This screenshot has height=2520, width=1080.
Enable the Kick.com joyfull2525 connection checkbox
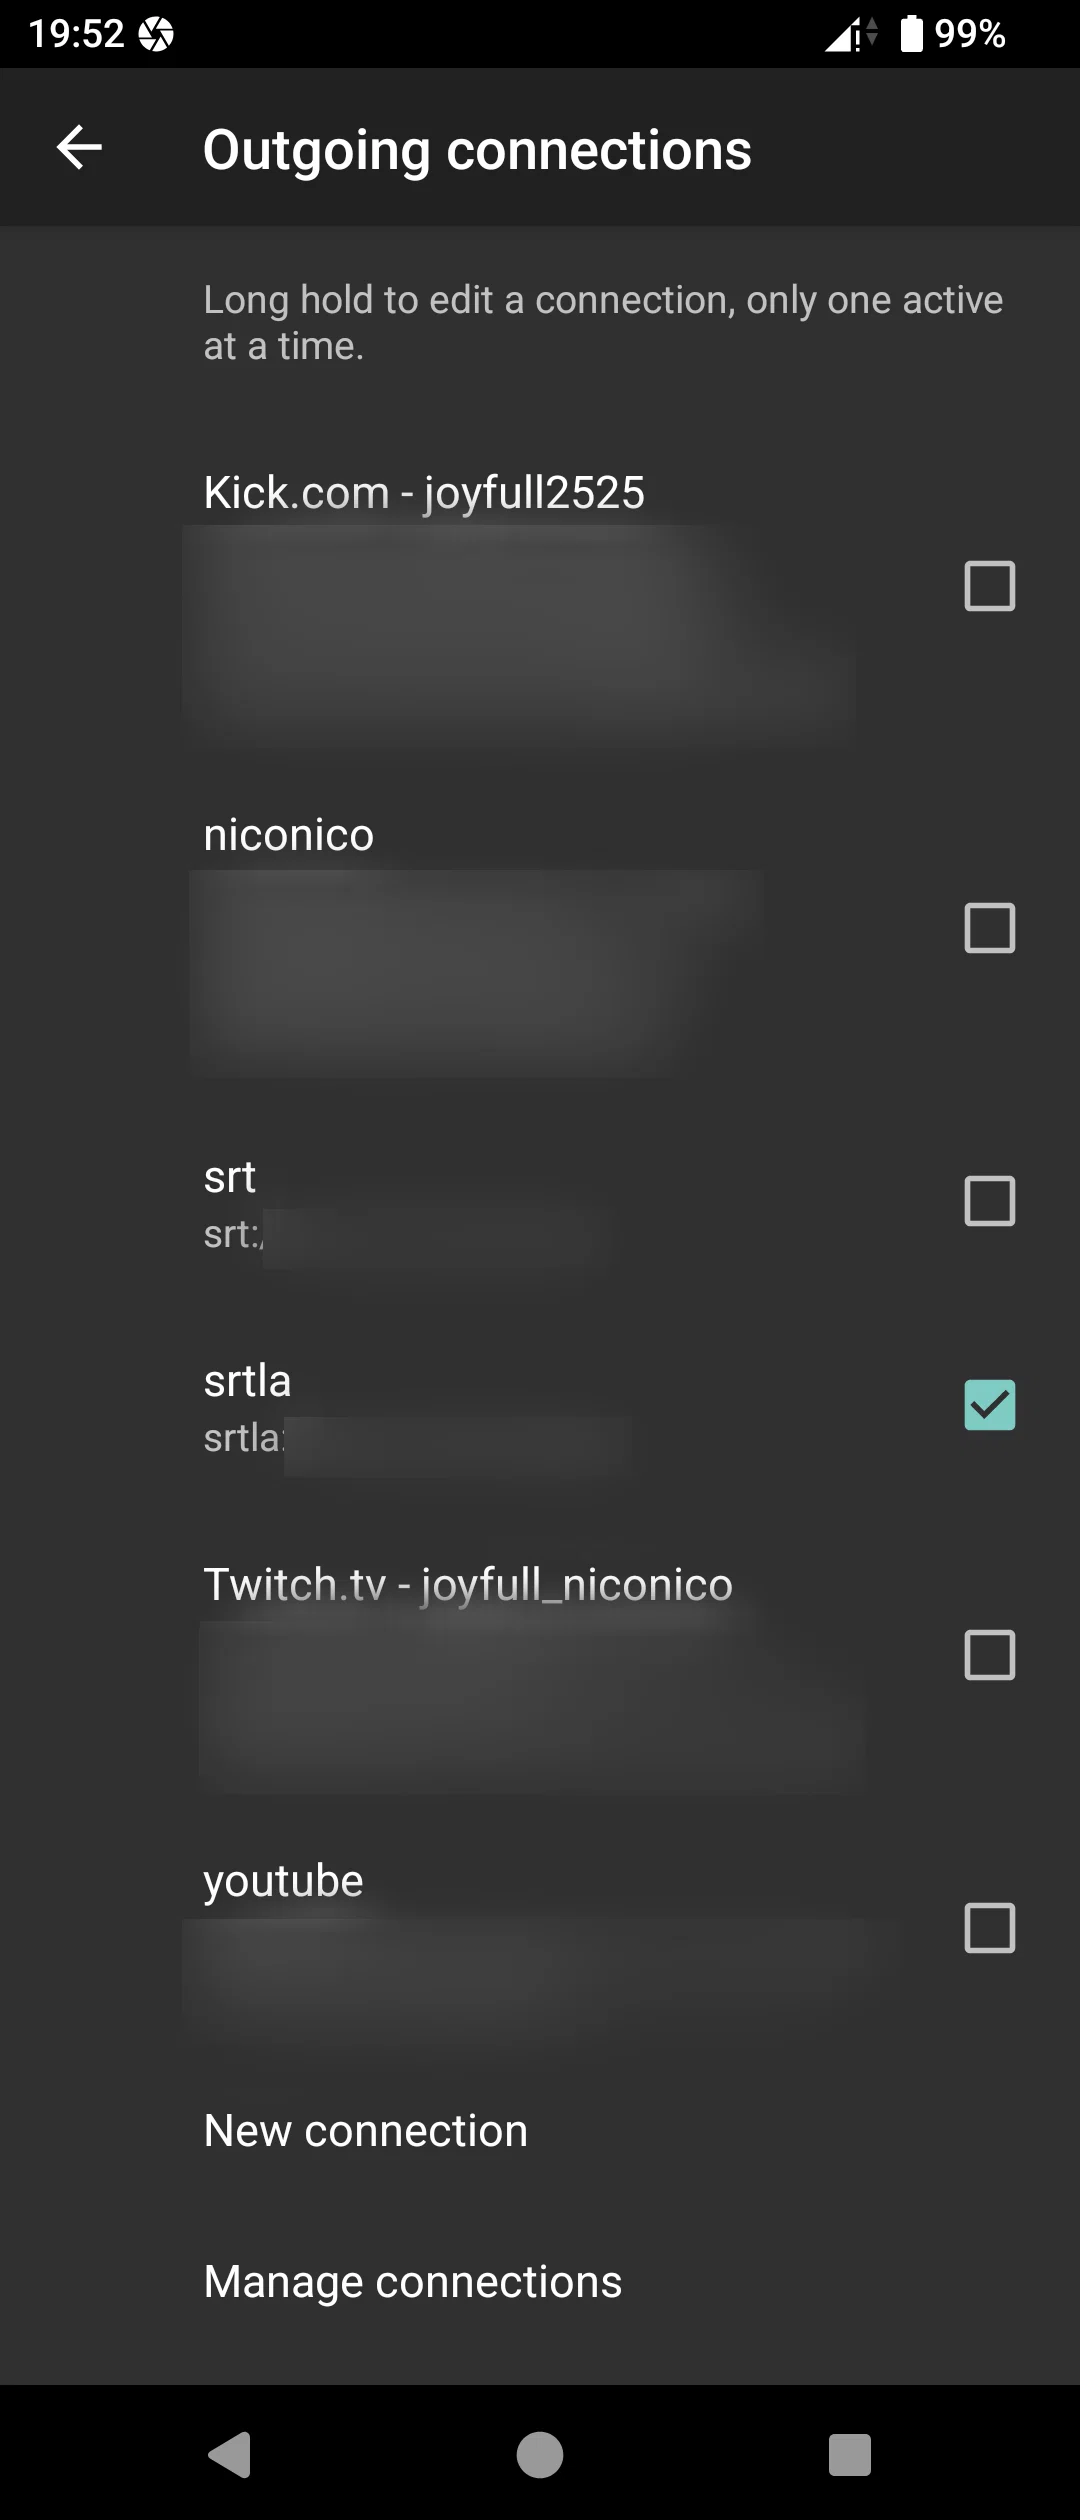[990, 586]
